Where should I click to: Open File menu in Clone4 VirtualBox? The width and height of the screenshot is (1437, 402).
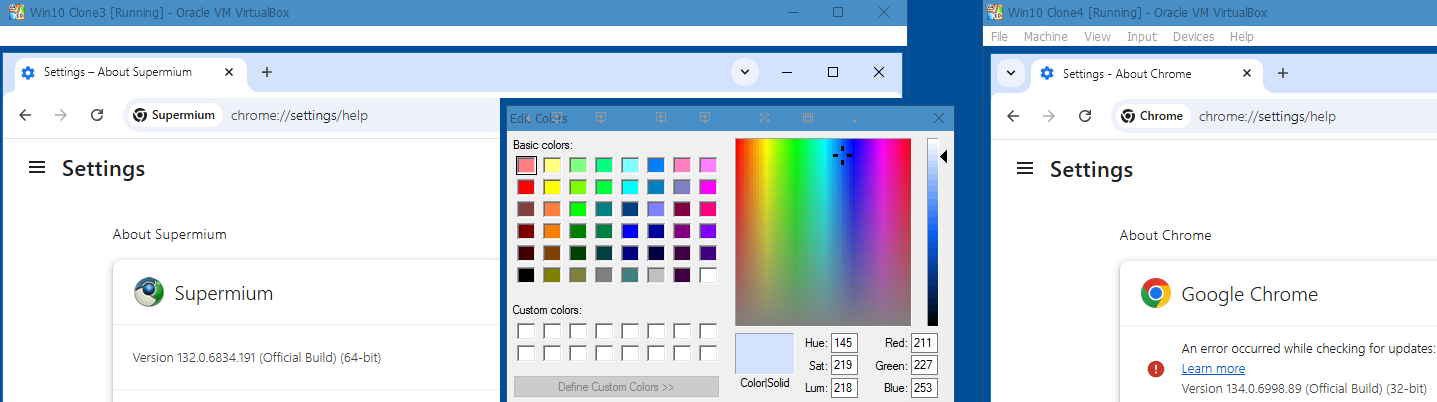click(x=999, y=36)
